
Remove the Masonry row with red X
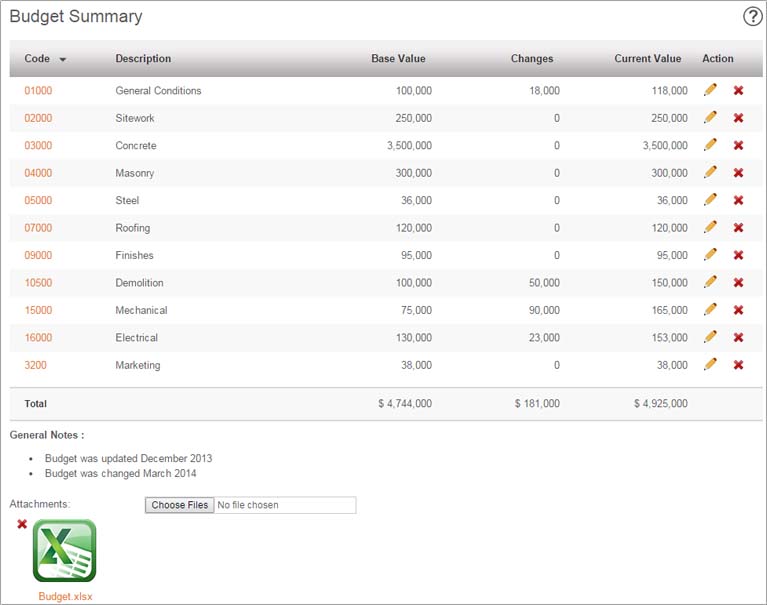click(x=739, y=173)
